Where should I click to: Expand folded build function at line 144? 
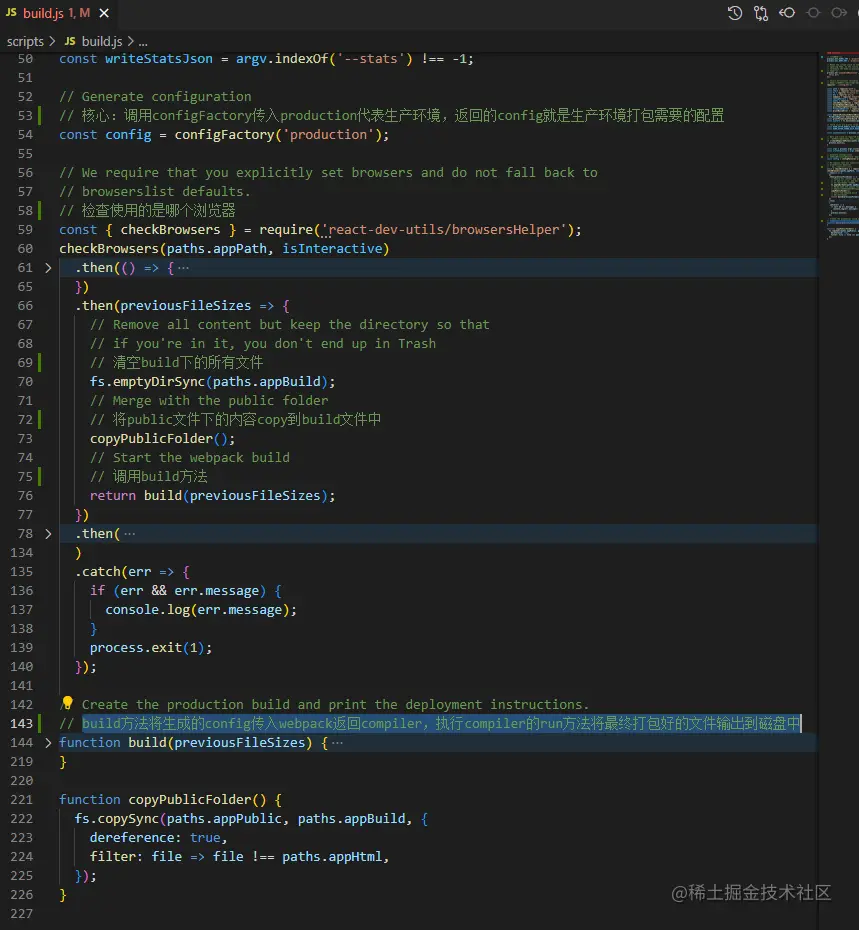click(49, 743)
